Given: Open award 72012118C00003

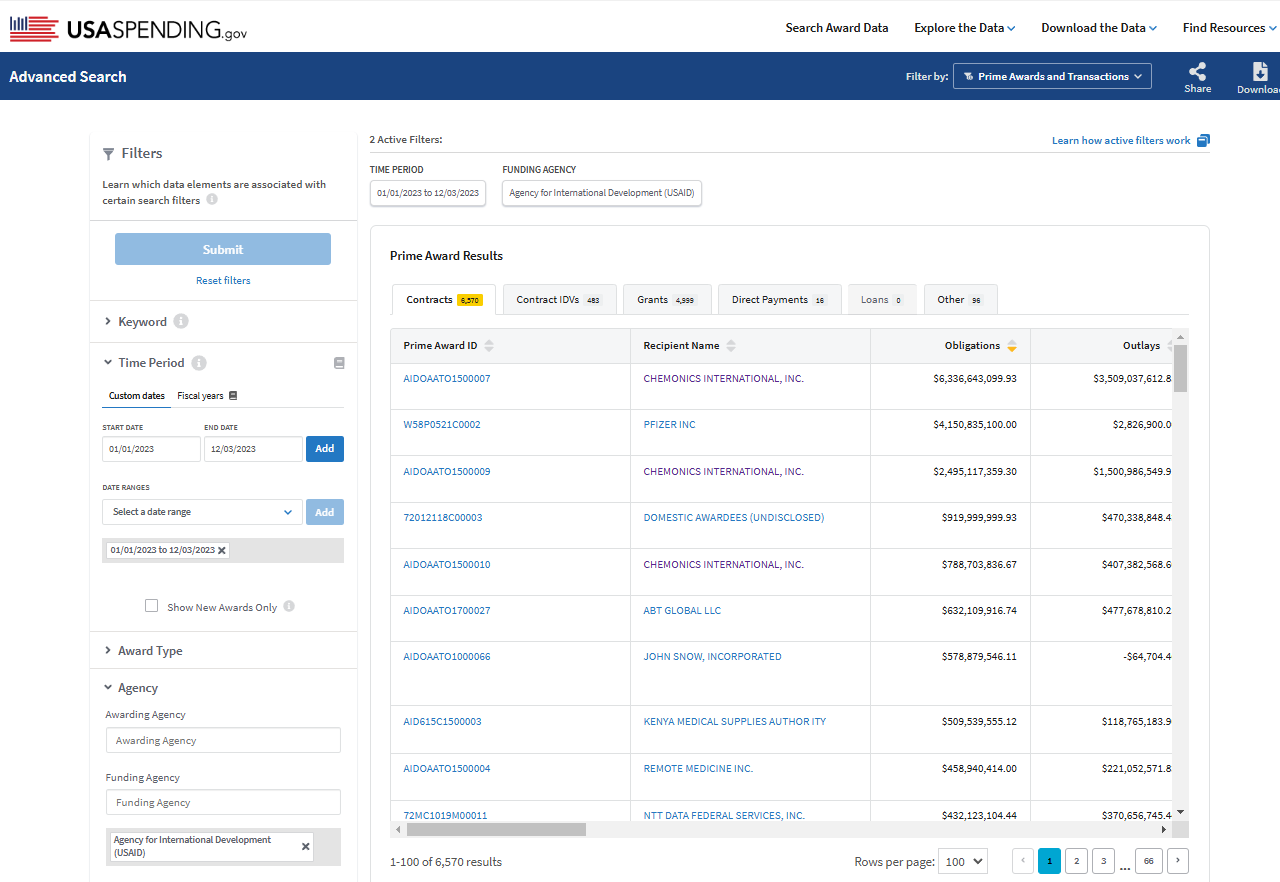Looking at the screenshot, I should tap(443, 518).
